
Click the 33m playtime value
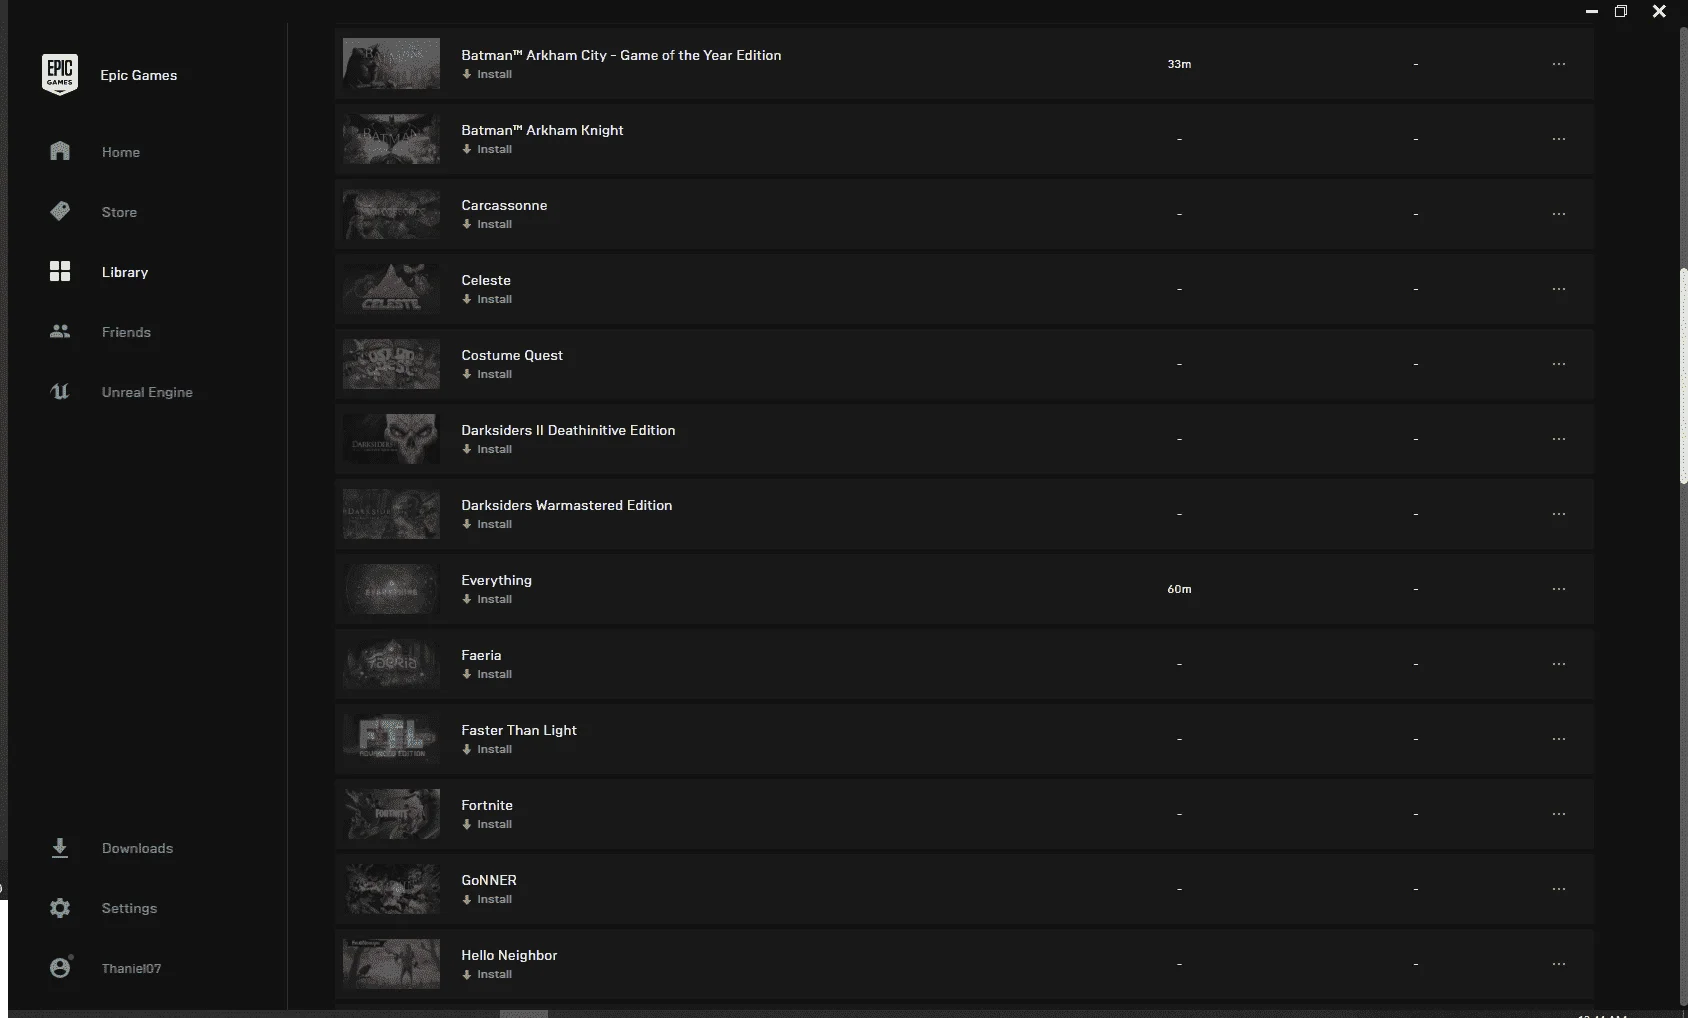(x=1179, y=64)
